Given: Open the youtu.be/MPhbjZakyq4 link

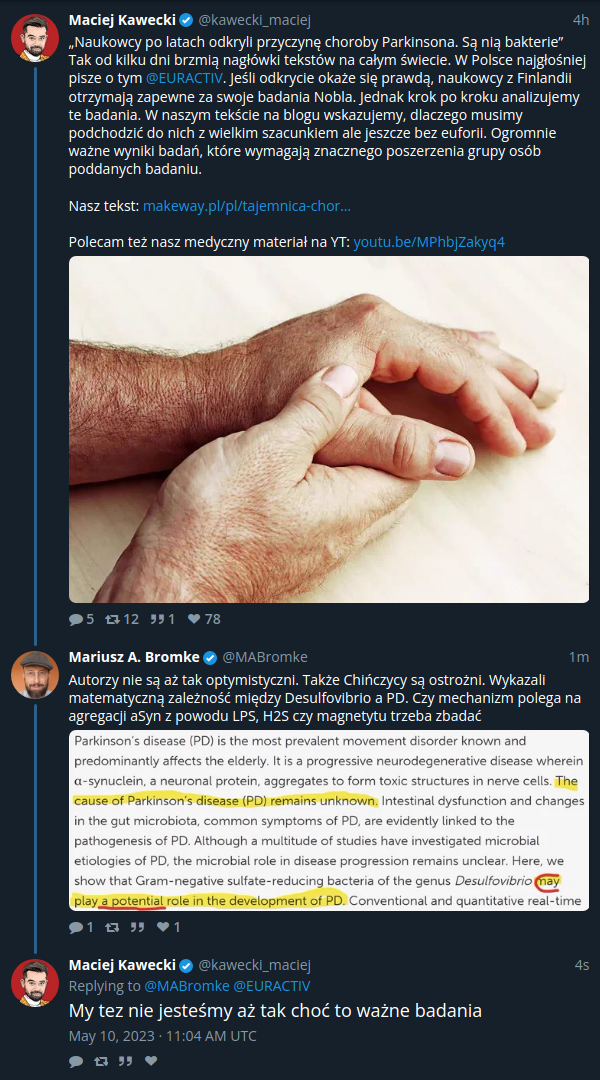Looking at the screenshot, I should click(x=429, y=242).
